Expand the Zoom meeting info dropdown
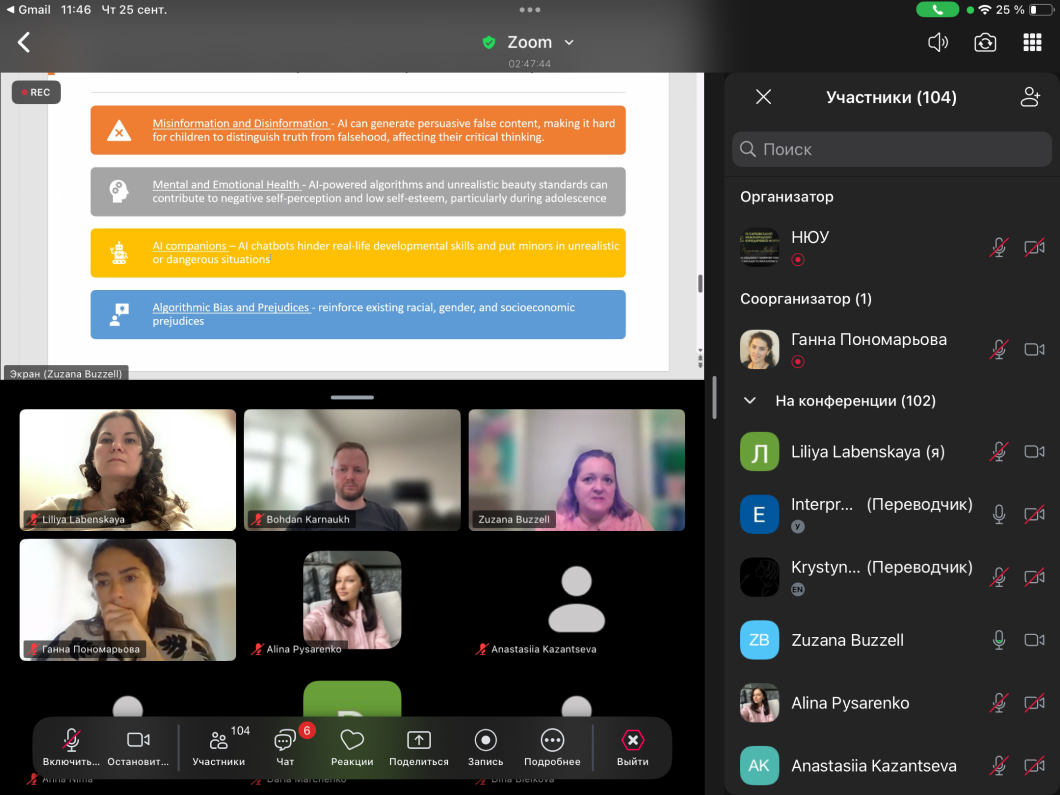1060x795 pixels. (x=569, y=42)
